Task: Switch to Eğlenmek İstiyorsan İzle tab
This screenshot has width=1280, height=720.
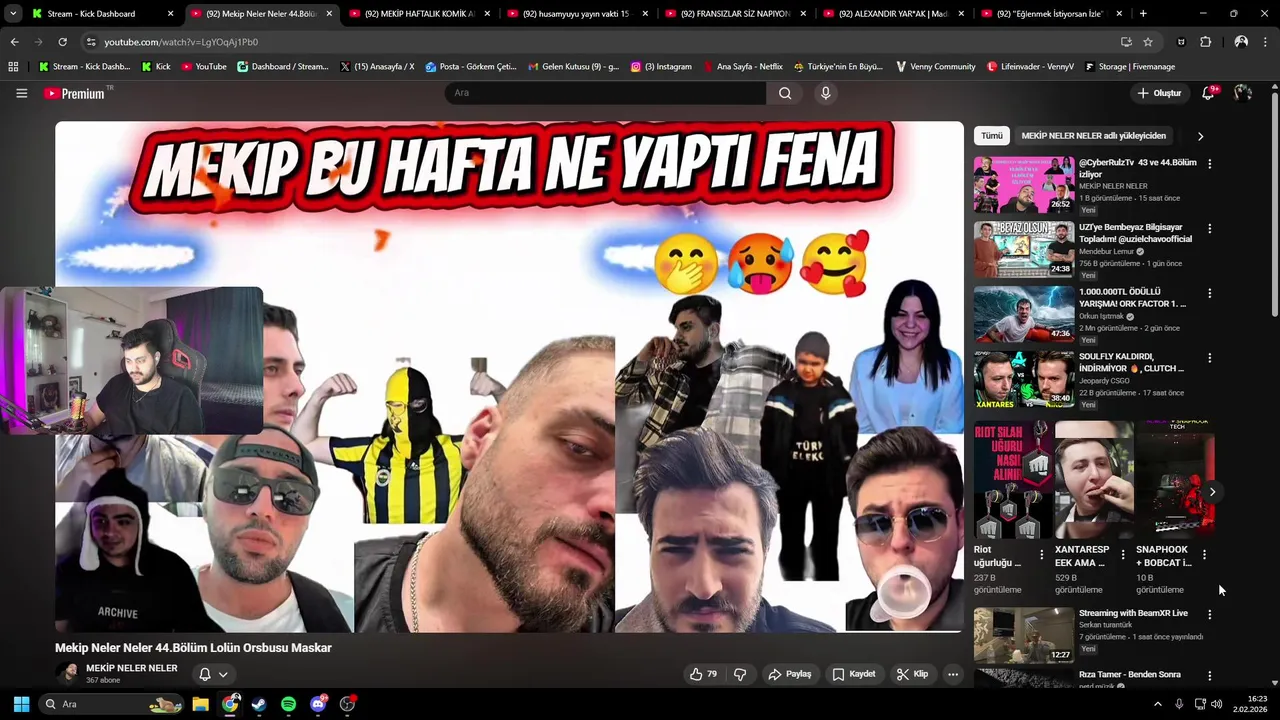Action: pyautogui.click(x=1050, y=14)
